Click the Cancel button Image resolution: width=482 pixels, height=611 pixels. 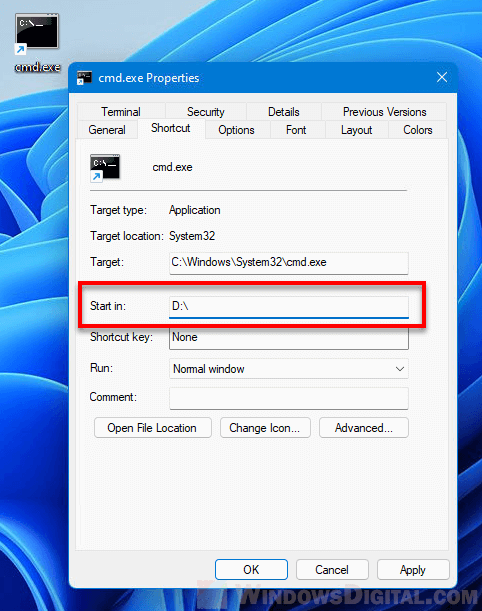[332, 570]
